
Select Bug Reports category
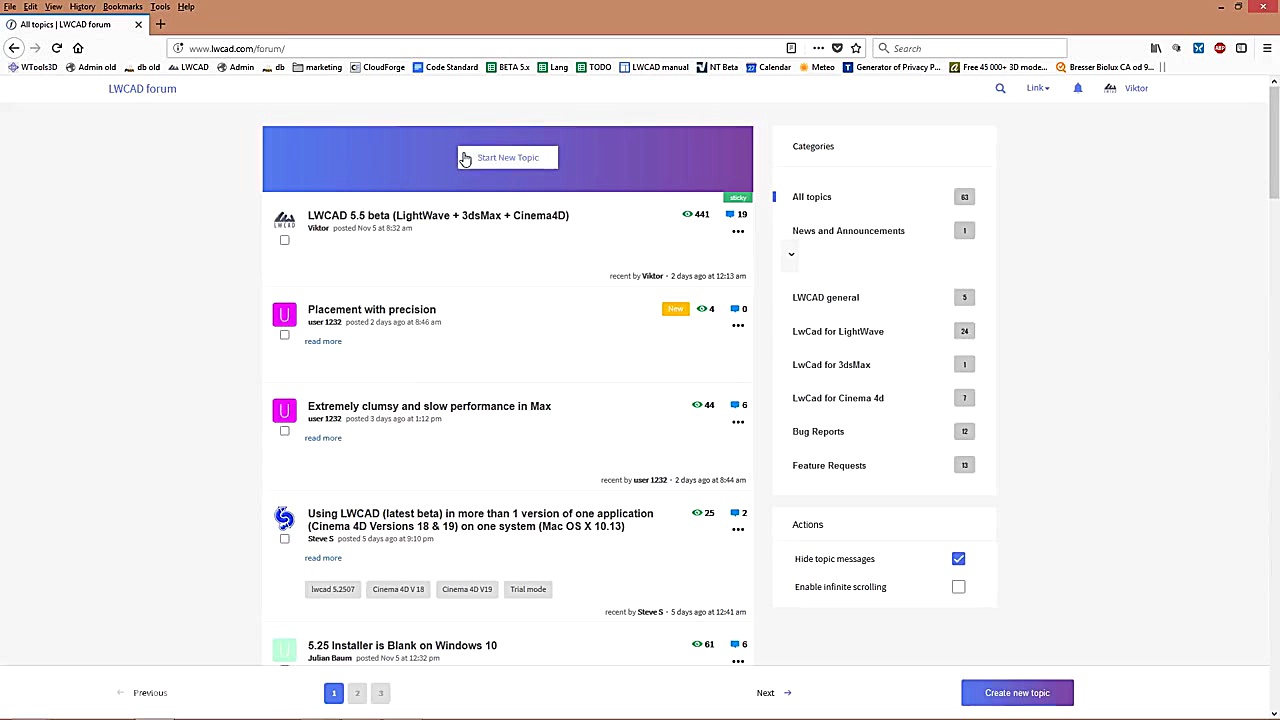point(818,432)
